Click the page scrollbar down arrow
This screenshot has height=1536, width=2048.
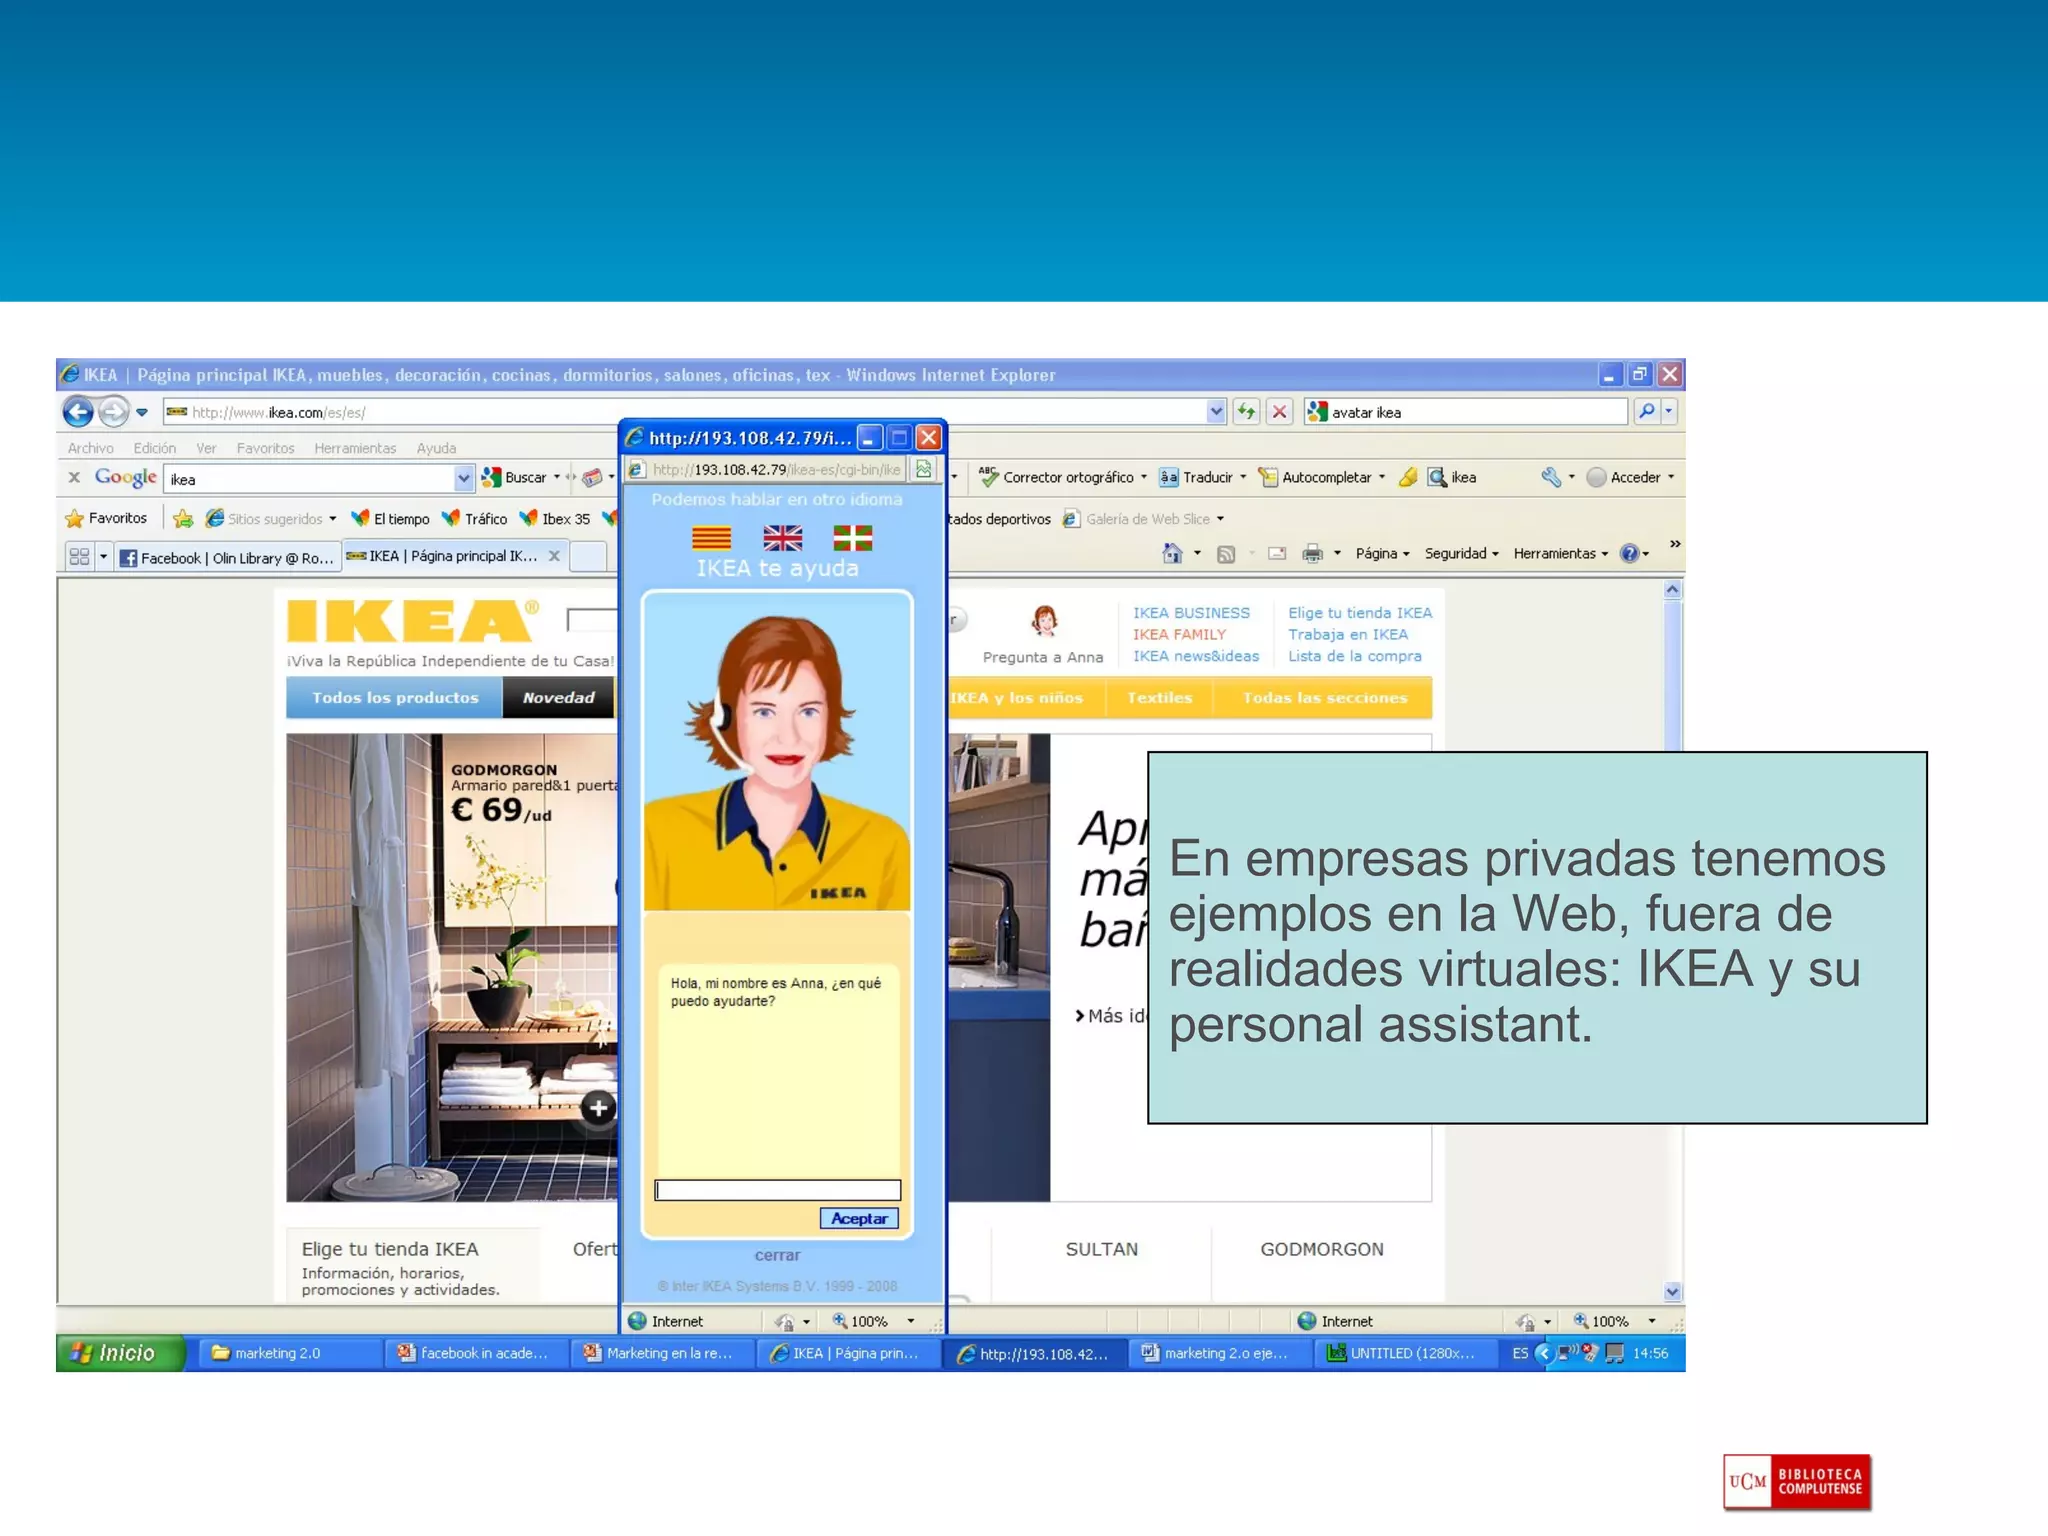[x=1672, y=1291]
